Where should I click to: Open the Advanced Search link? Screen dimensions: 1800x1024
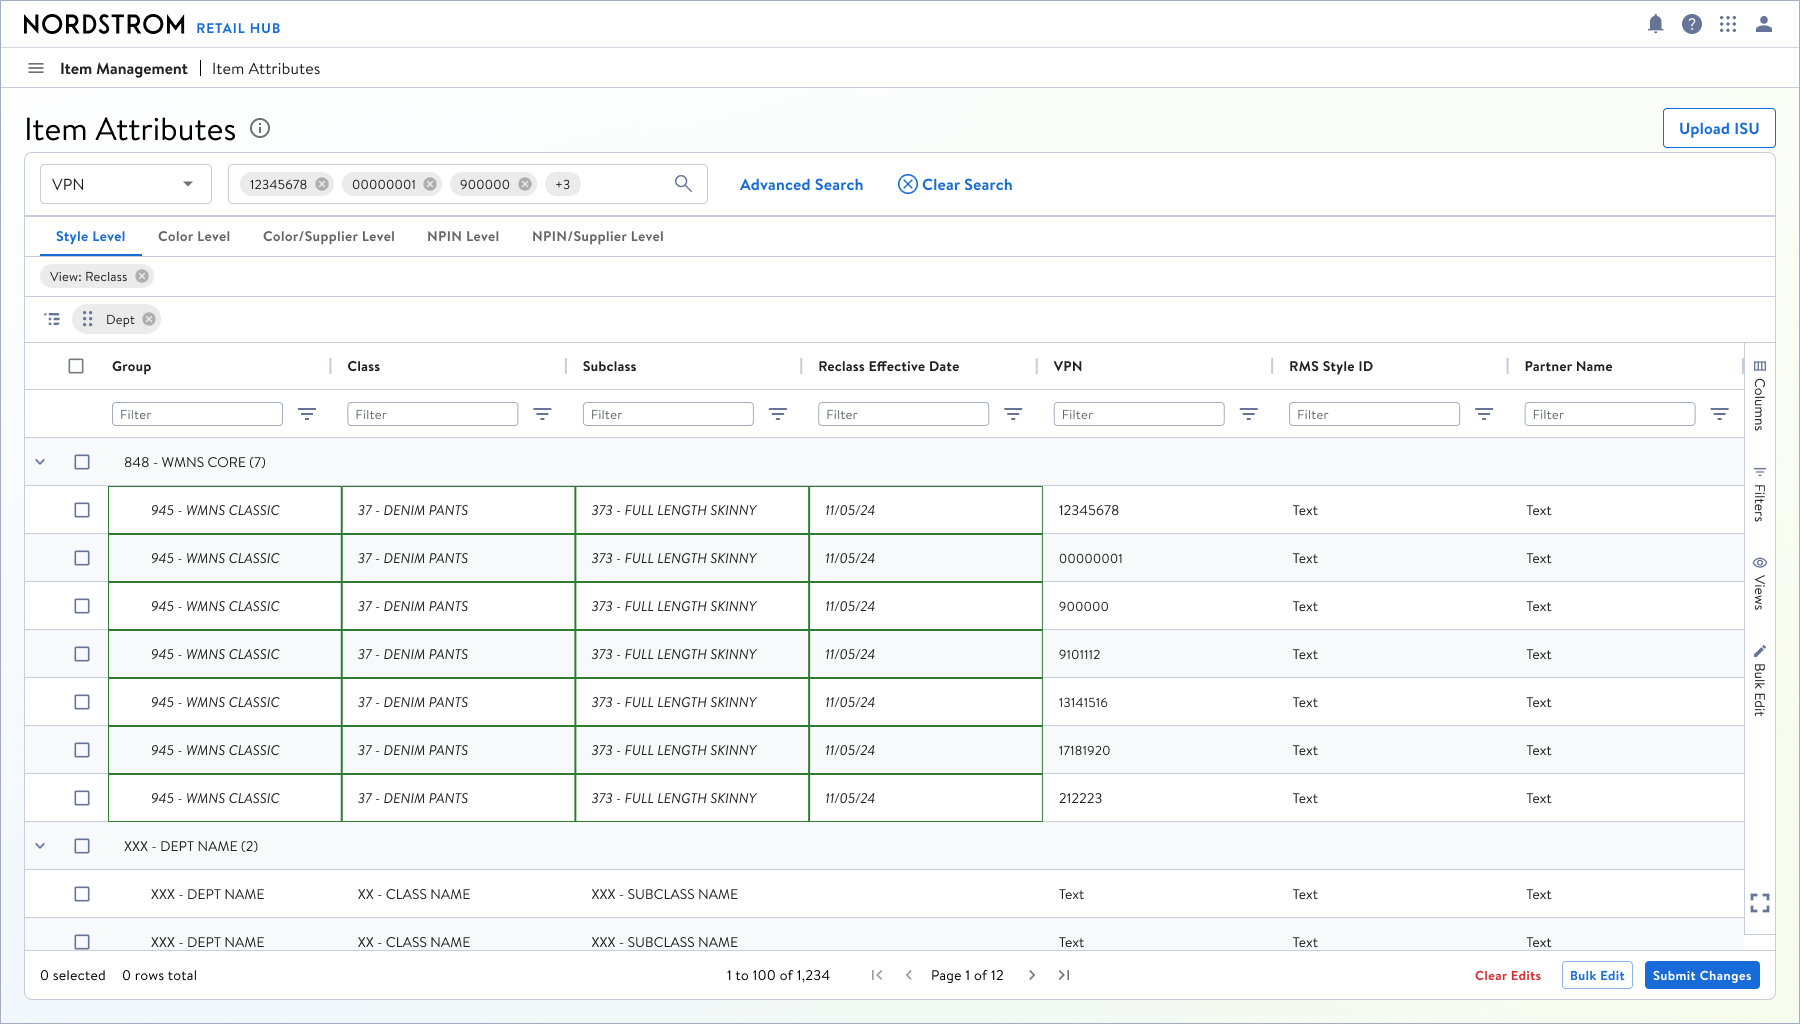[801, 184]
